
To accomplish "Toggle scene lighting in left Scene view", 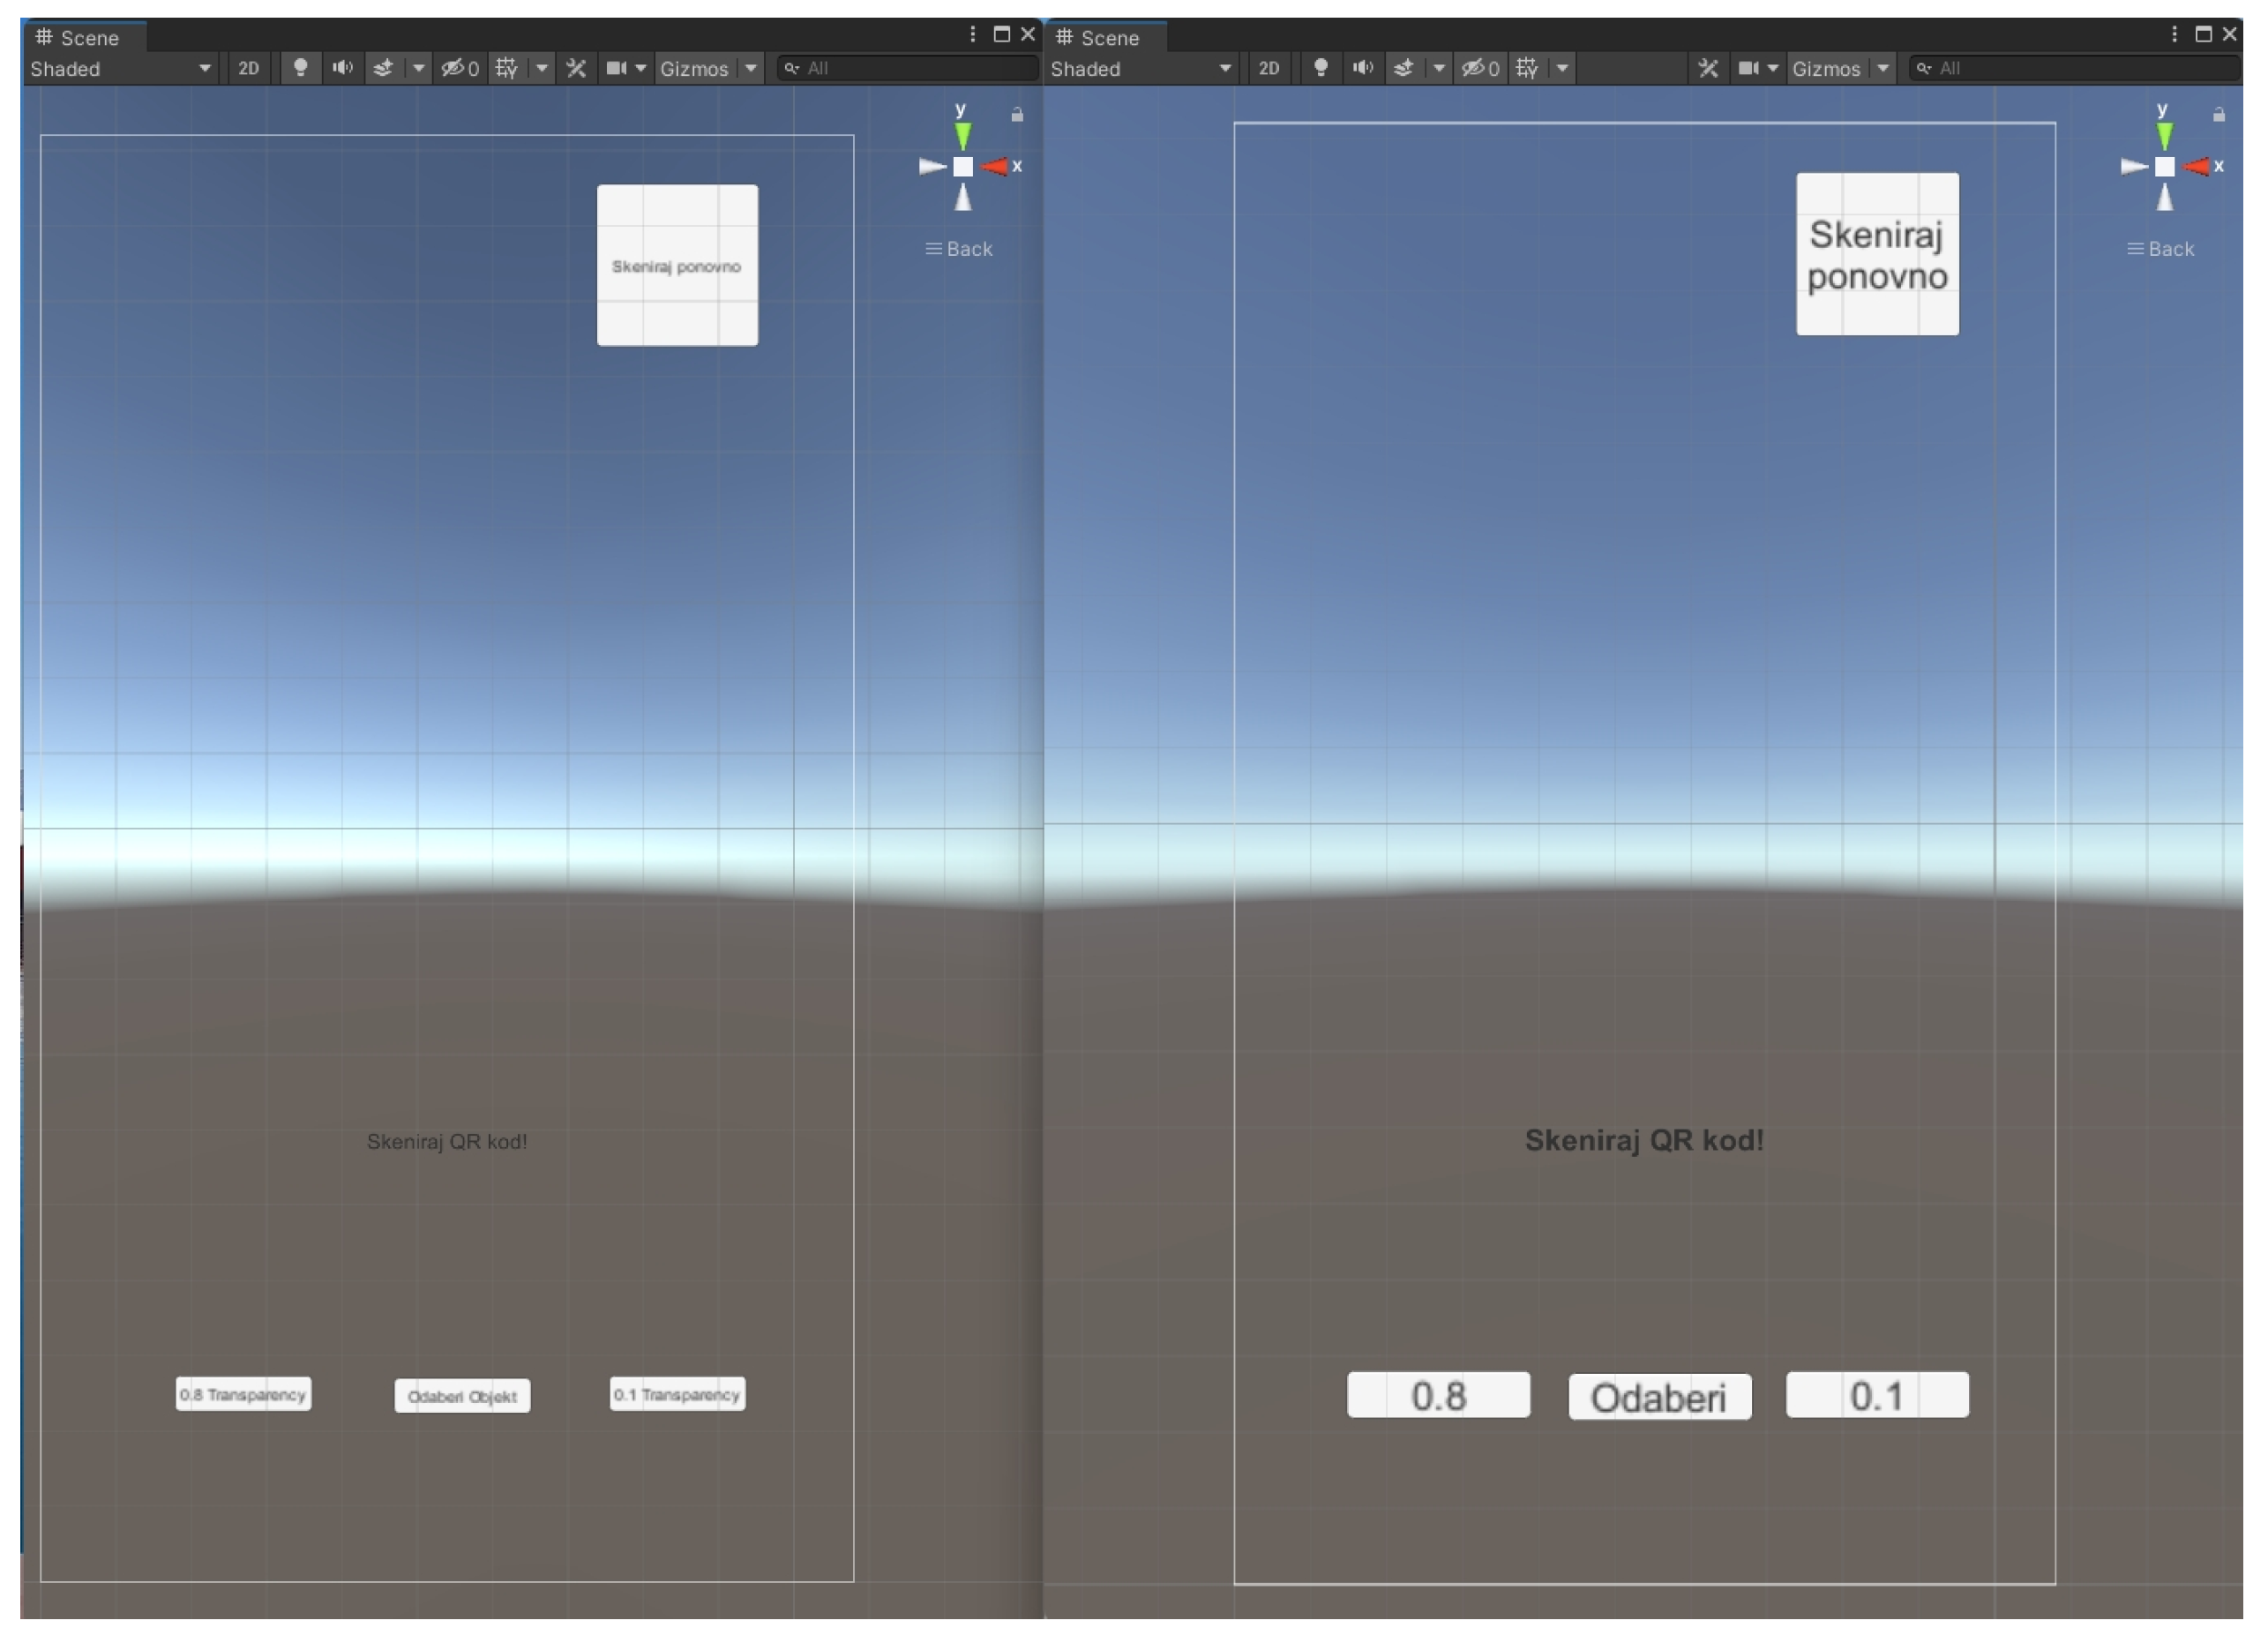I will (x=300, y=68).
